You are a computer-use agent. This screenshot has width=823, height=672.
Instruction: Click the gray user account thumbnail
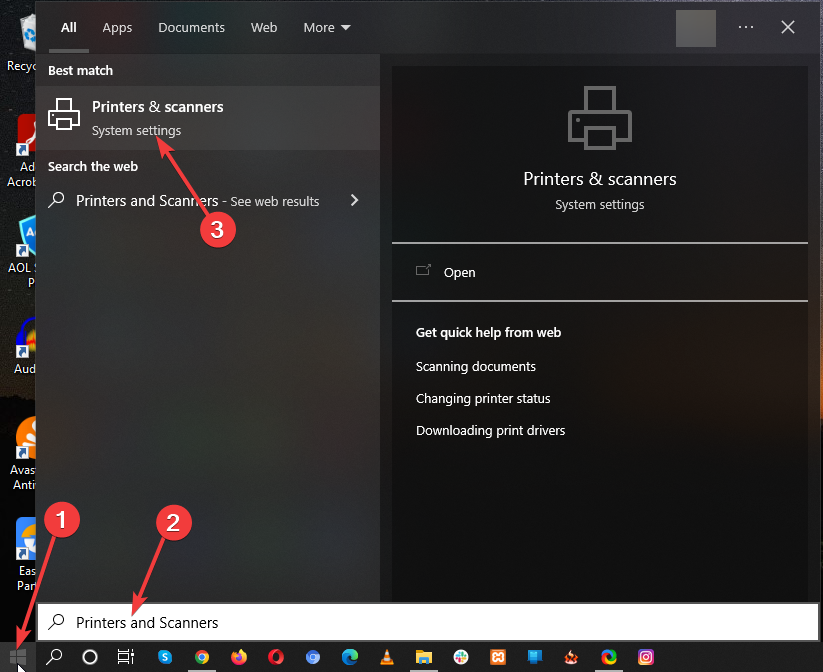696,28
